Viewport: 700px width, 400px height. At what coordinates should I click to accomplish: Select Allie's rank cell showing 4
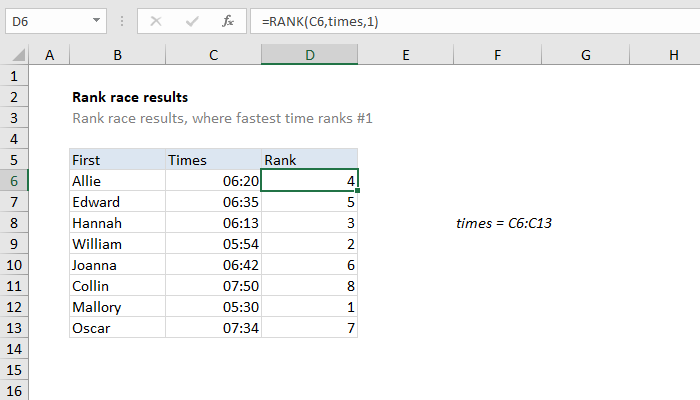309,181
